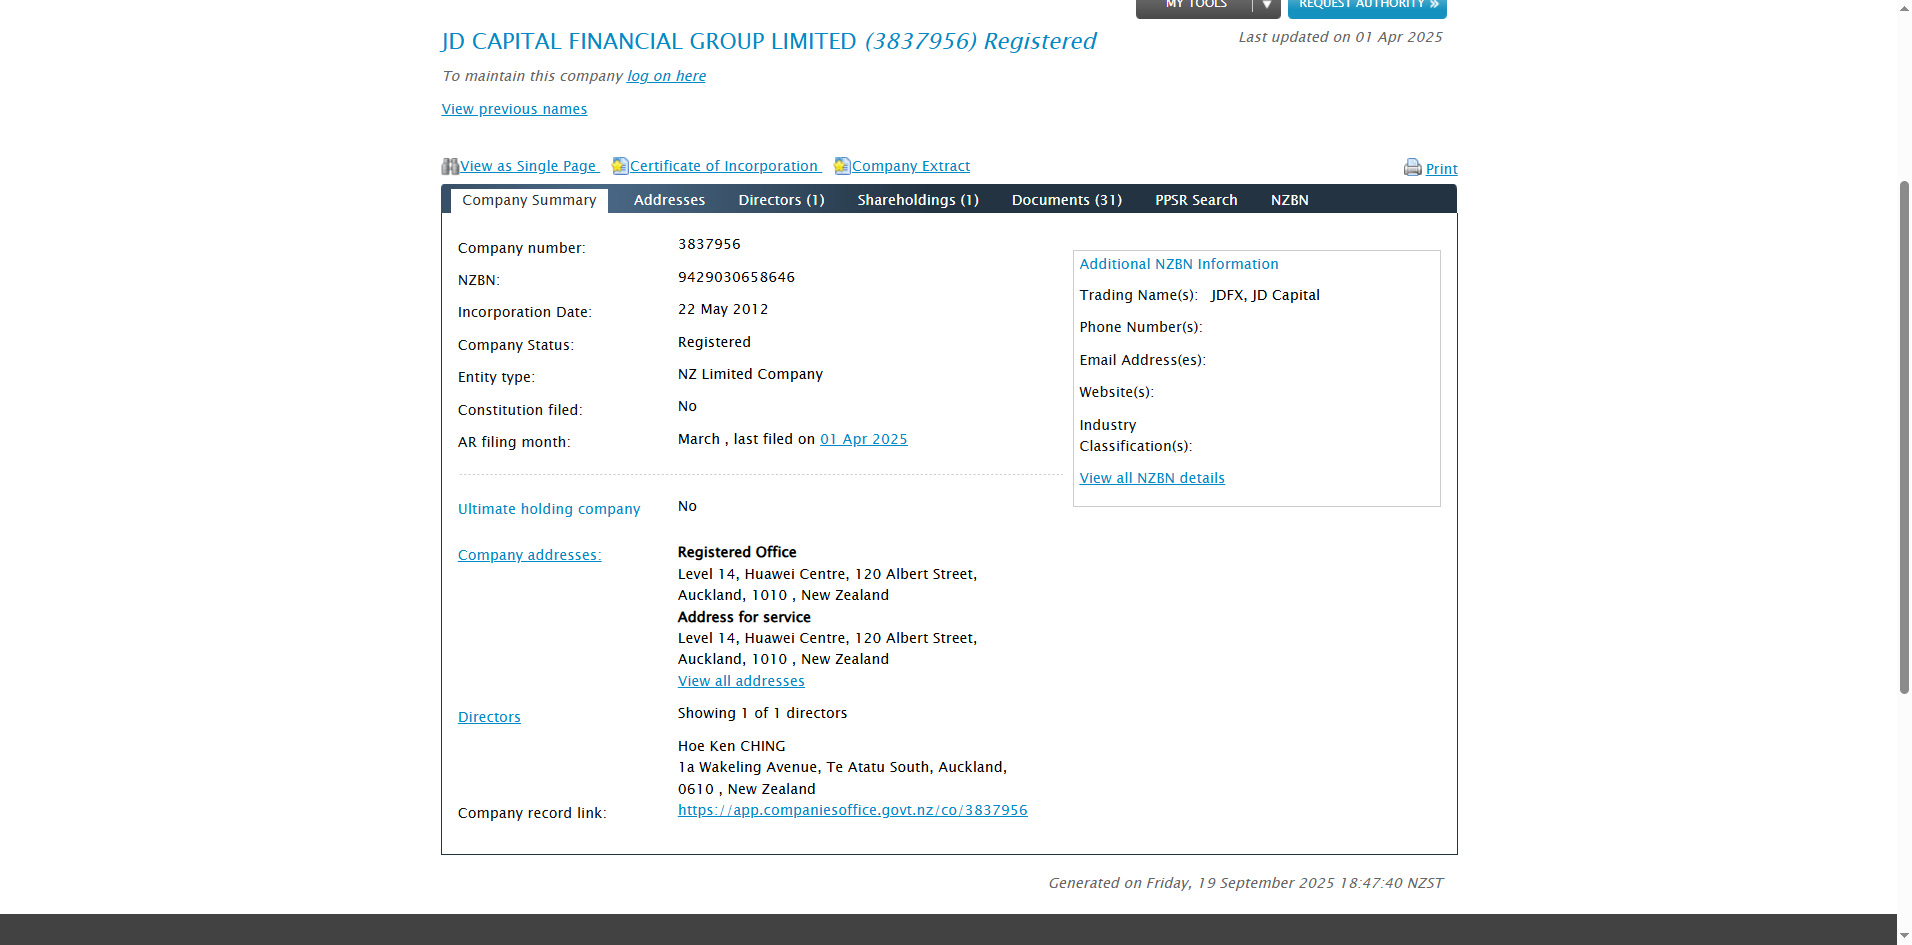Screen dimensions: 1912x945
Task: Click the company title heading
Action: point(769,41)
